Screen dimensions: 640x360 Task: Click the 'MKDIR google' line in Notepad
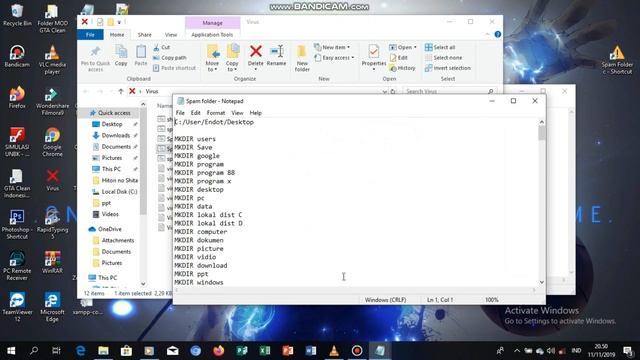point(197,156)
